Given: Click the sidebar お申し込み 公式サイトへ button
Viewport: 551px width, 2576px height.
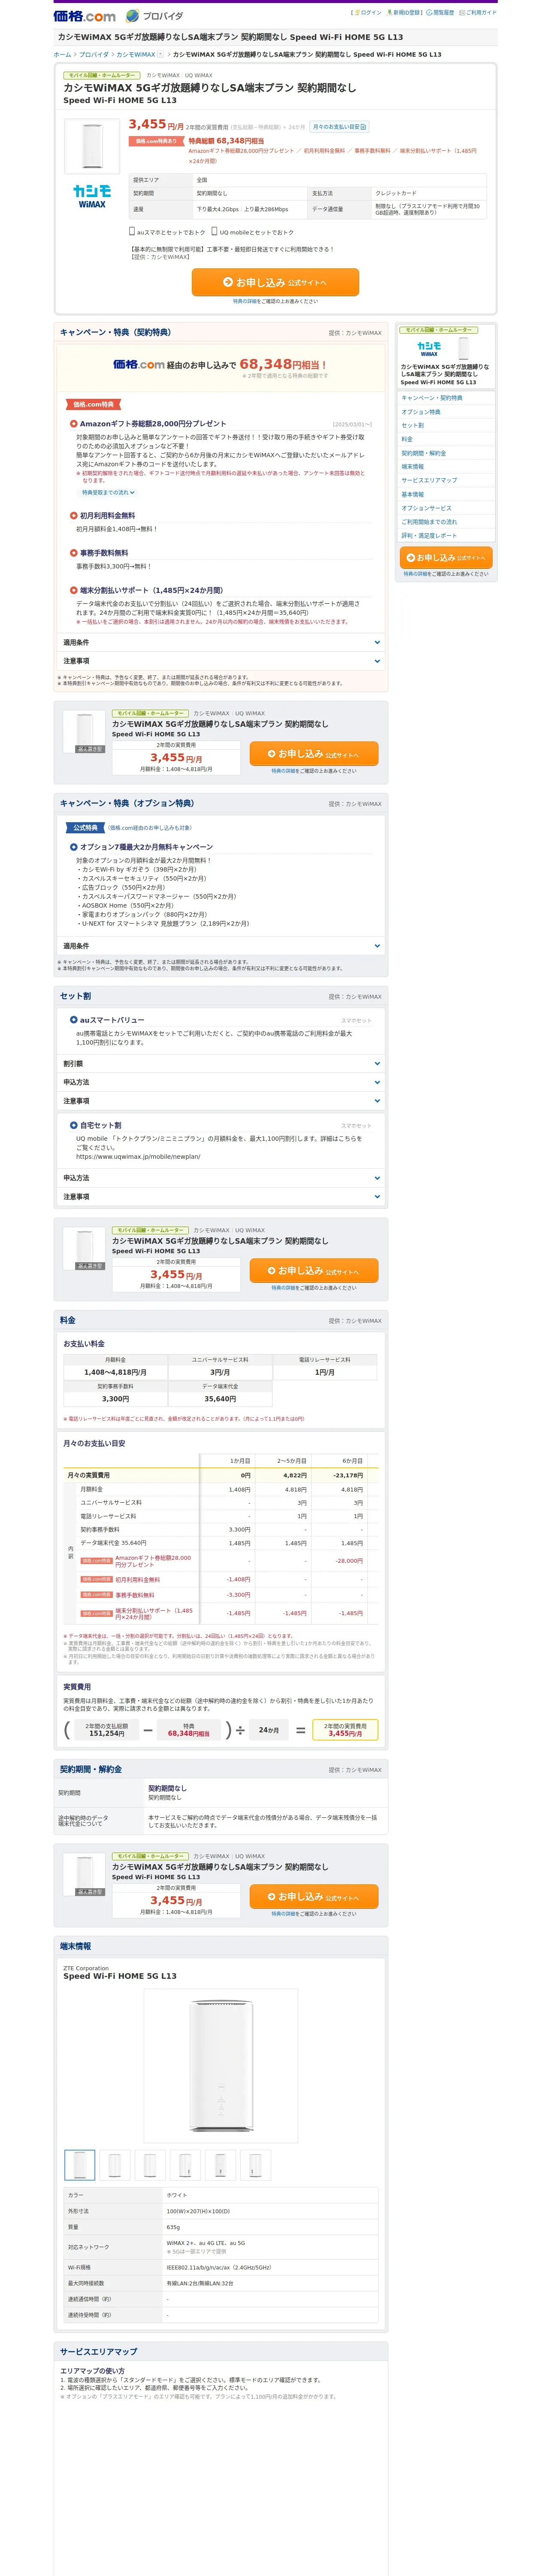Looking at the screenshot, I should pos(446,558).
